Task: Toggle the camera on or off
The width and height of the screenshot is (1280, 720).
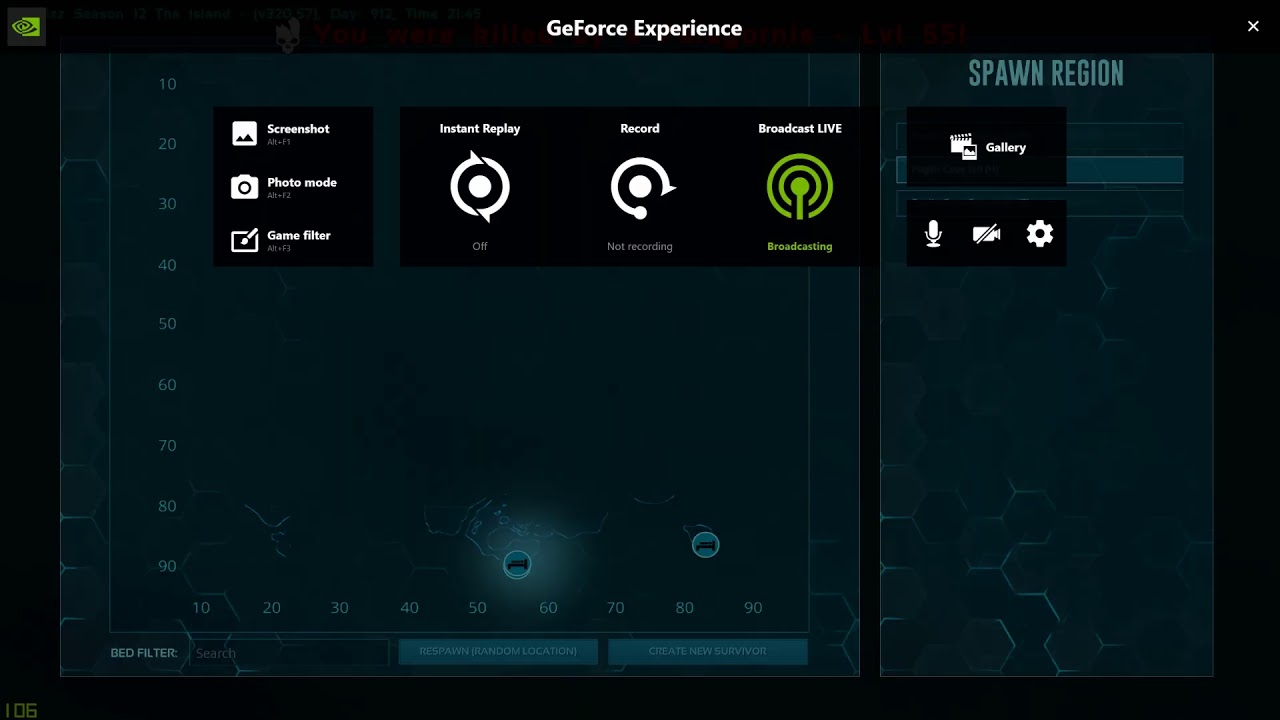Action: [986, 234]
